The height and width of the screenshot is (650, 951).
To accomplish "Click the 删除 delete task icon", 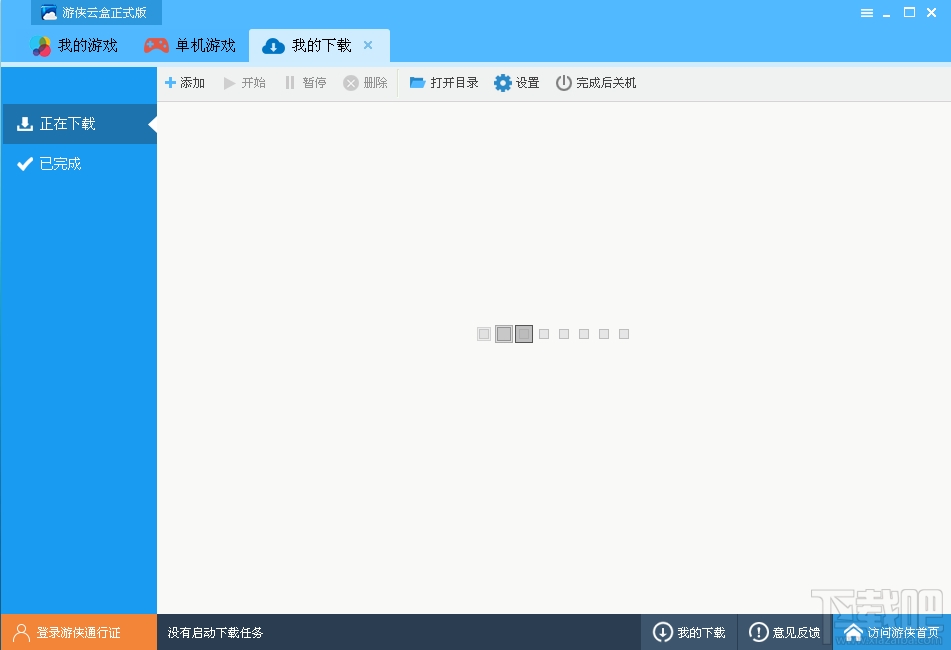I will (x=350, y=83).
